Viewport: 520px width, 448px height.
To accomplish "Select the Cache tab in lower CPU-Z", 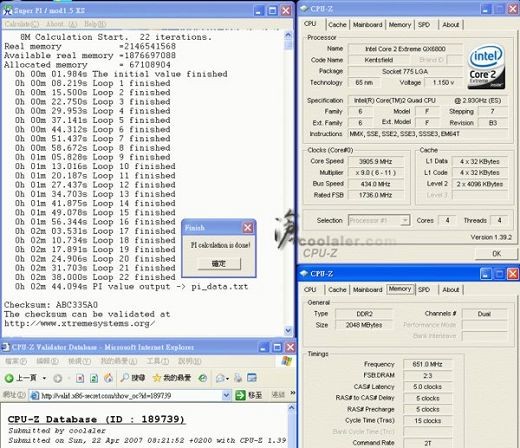I will pos(337,290).
